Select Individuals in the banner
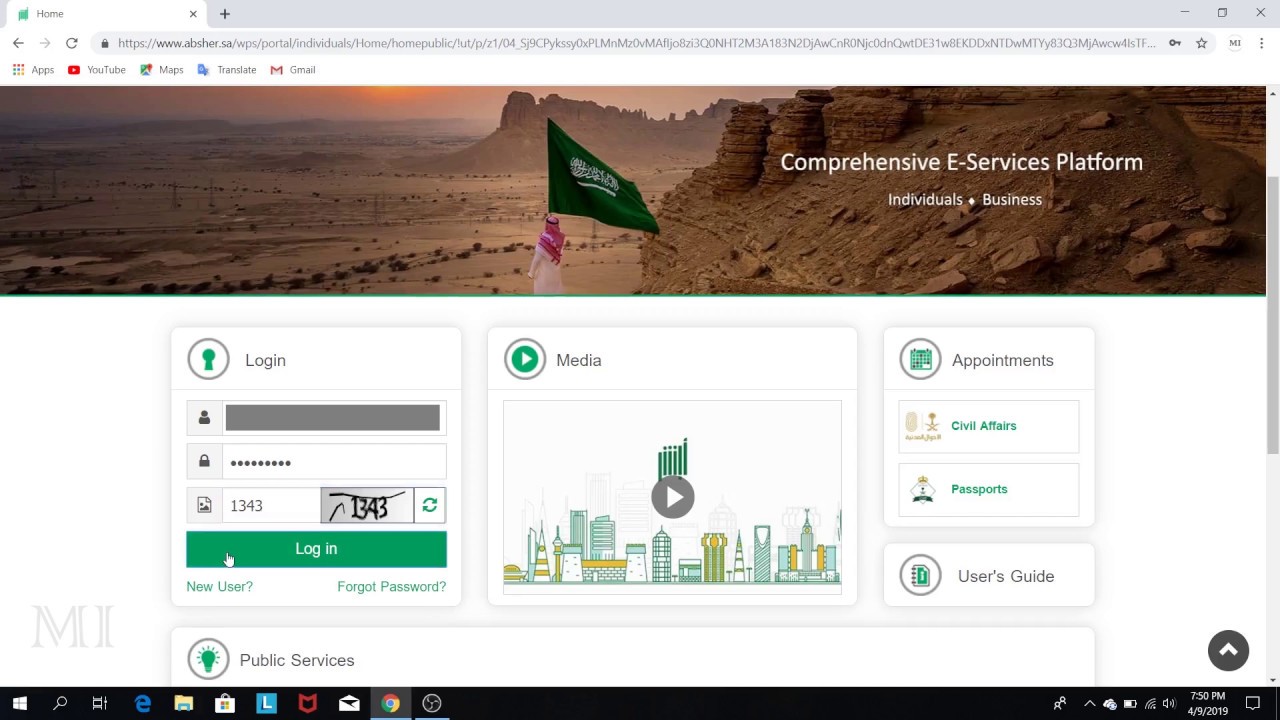Screen dimensions: 1280x720 [x=925, y=199]
